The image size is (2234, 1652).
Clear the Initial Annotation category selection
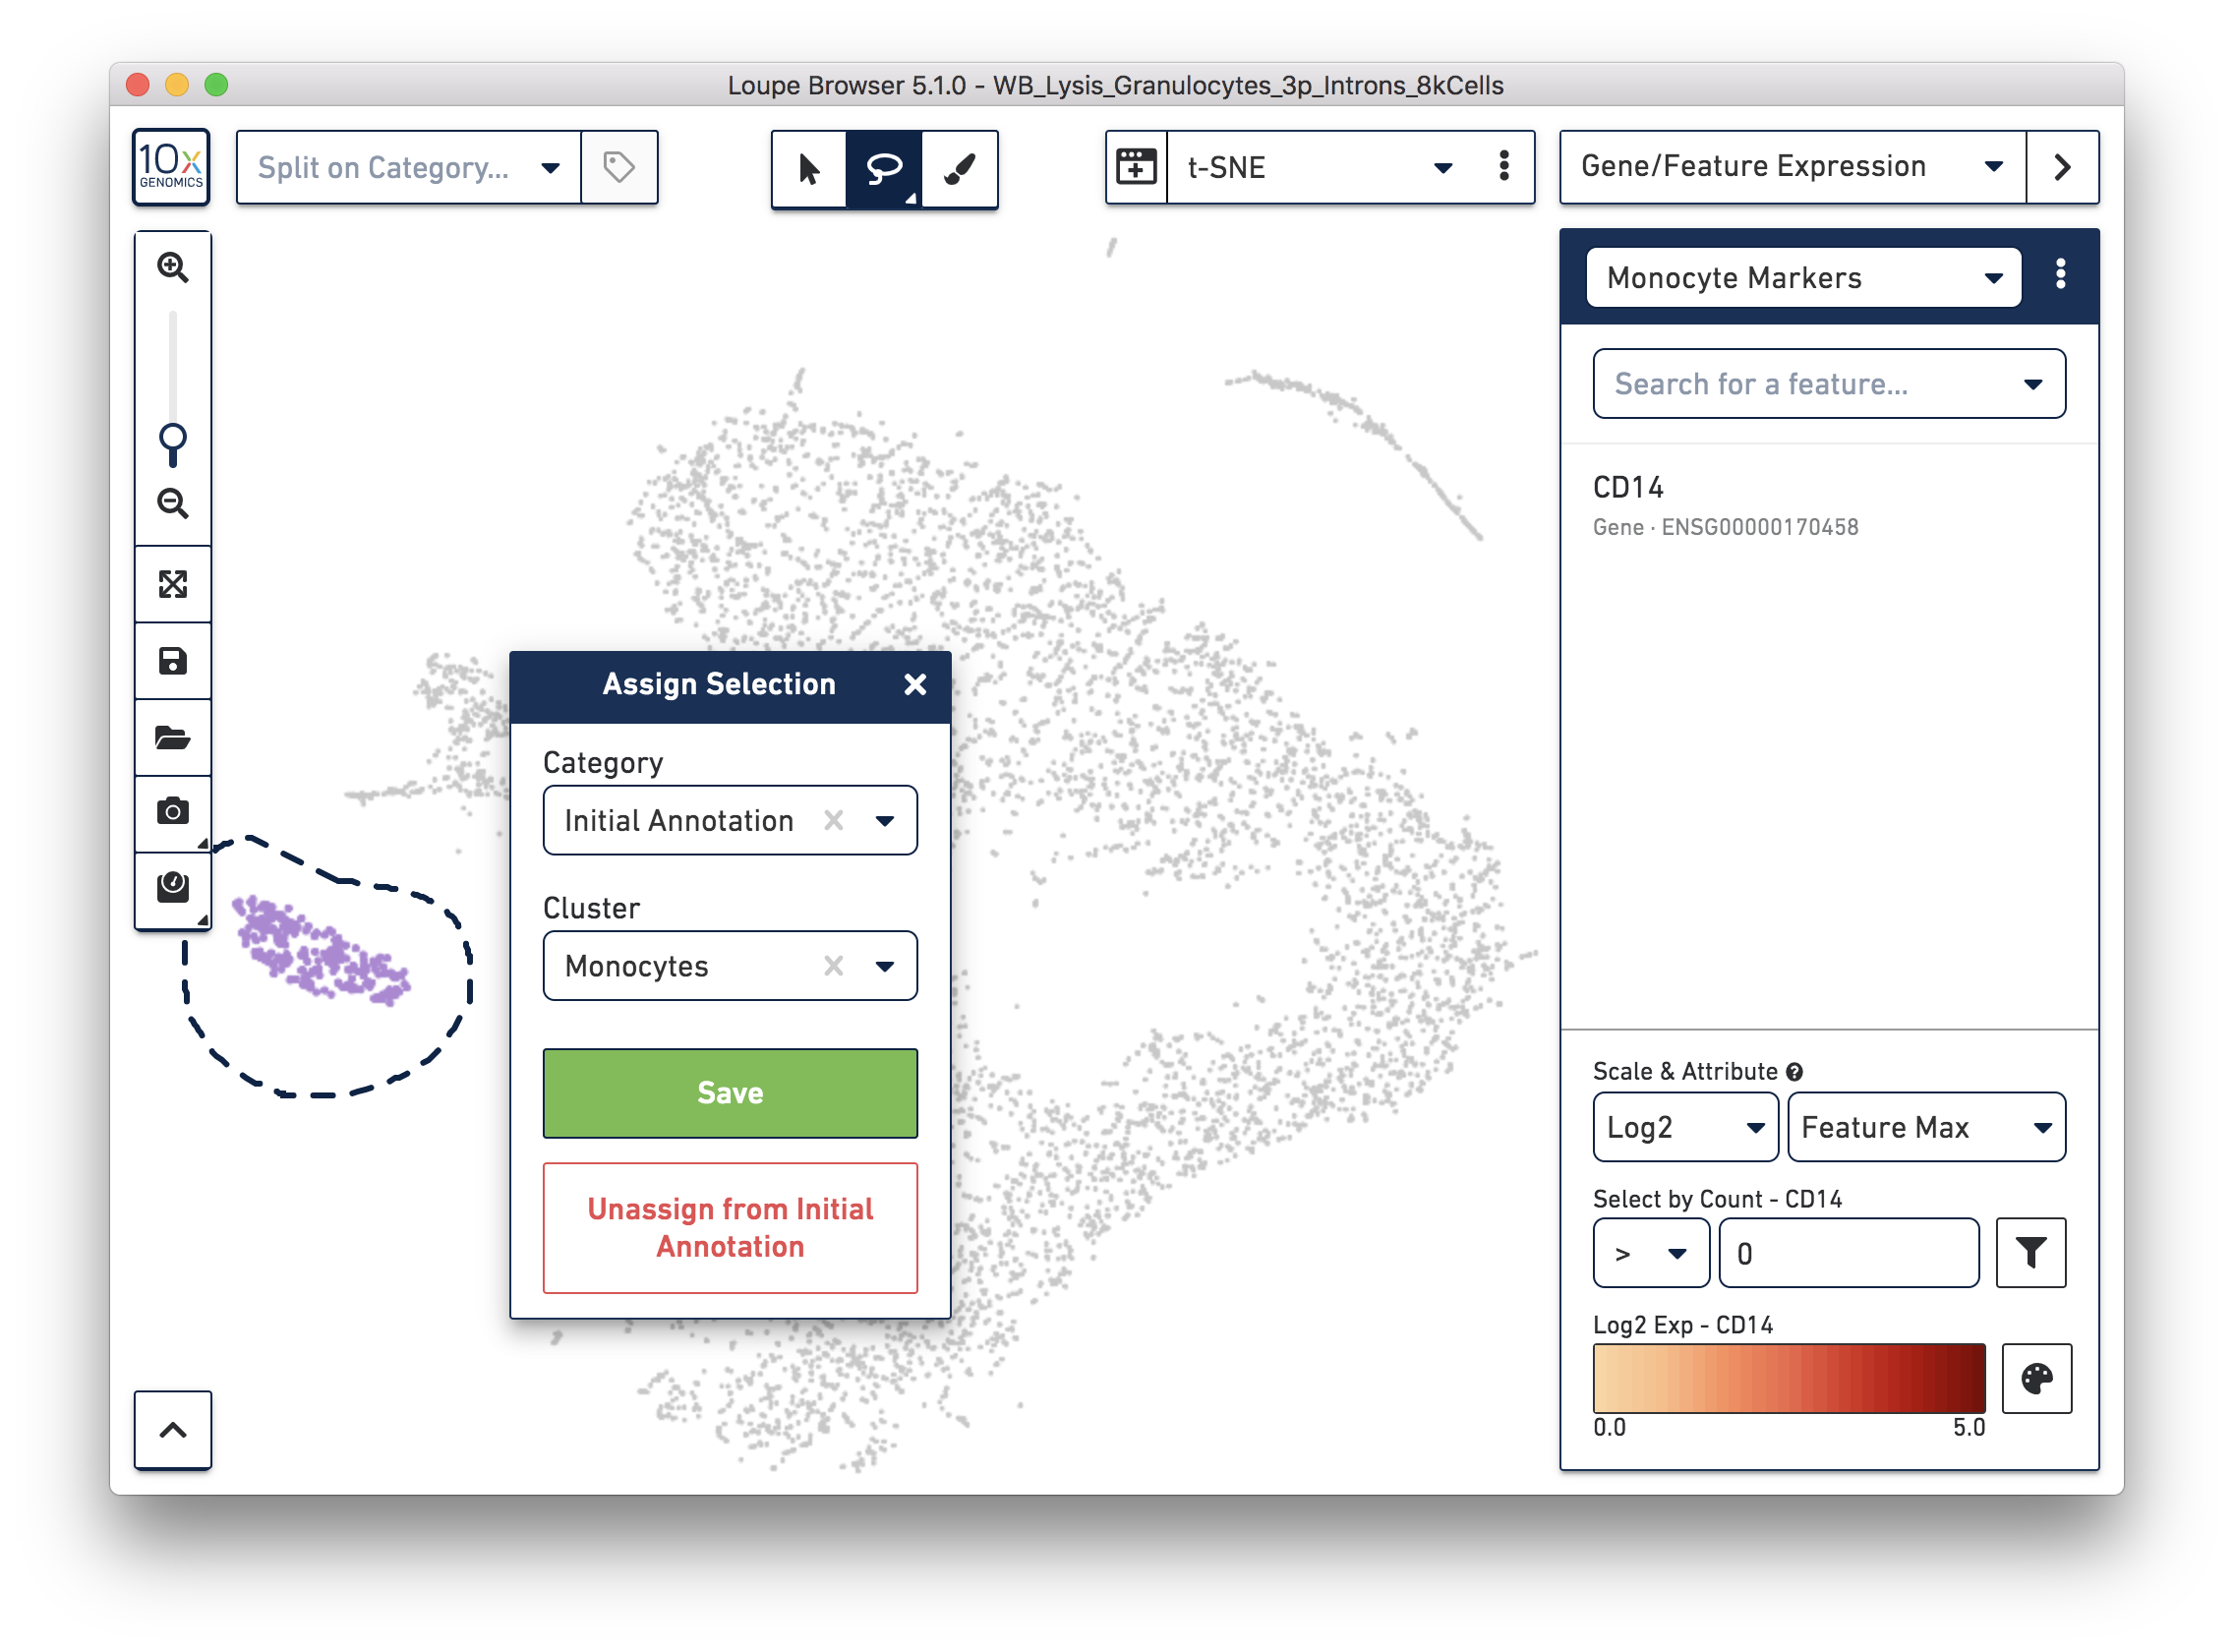click(834, 821)
